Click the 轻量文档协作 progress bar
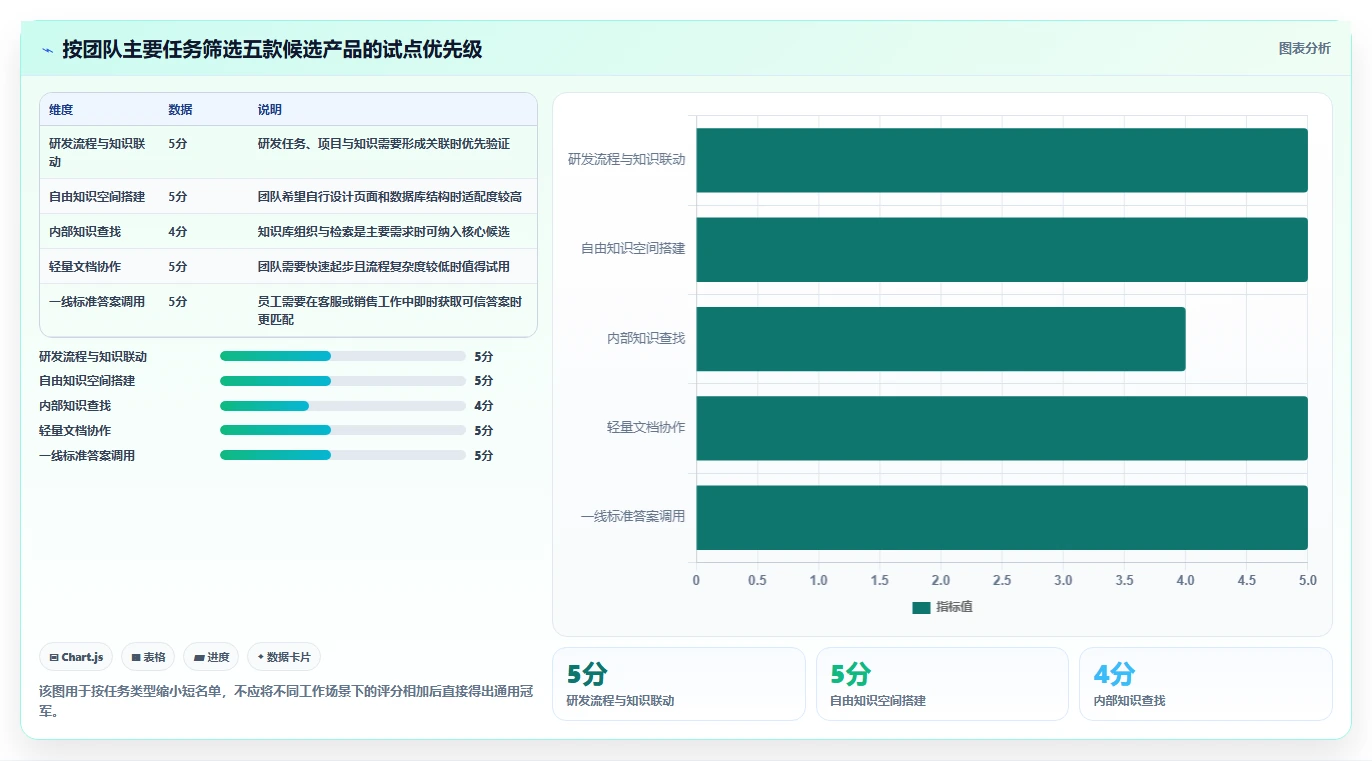Image resolution: width=1372 pixels, height=761 pixels. [343, 431]
